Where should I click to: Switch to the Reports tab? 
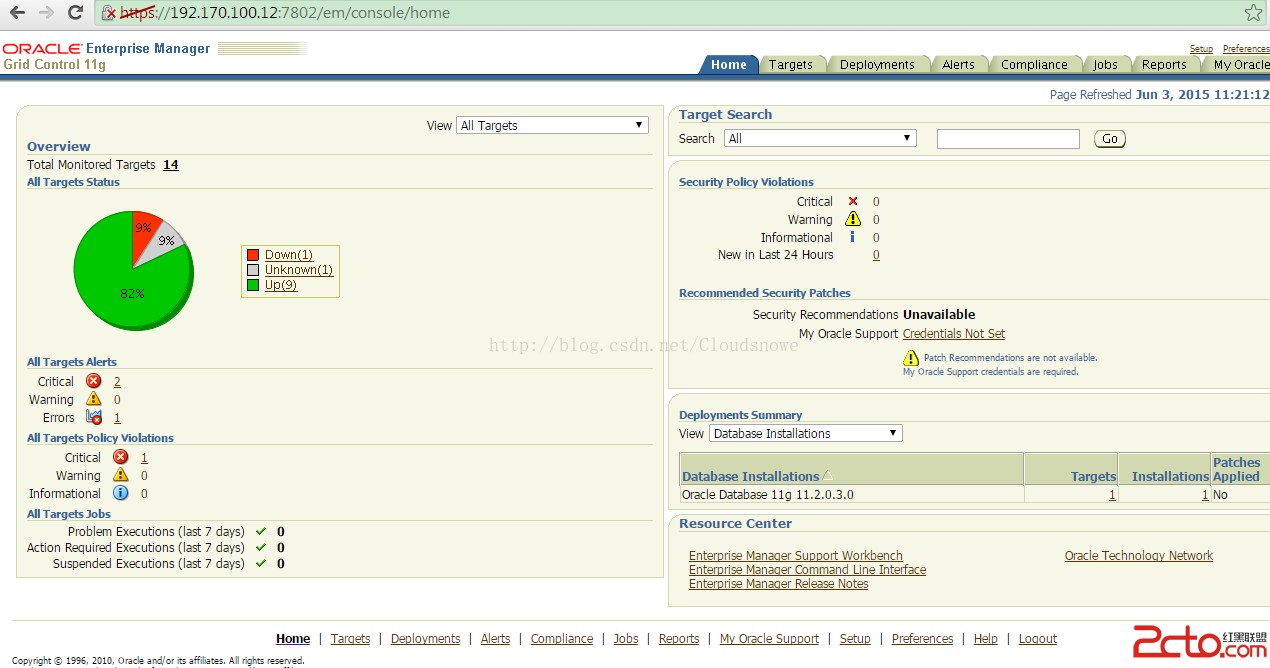tap(1164, 64)
